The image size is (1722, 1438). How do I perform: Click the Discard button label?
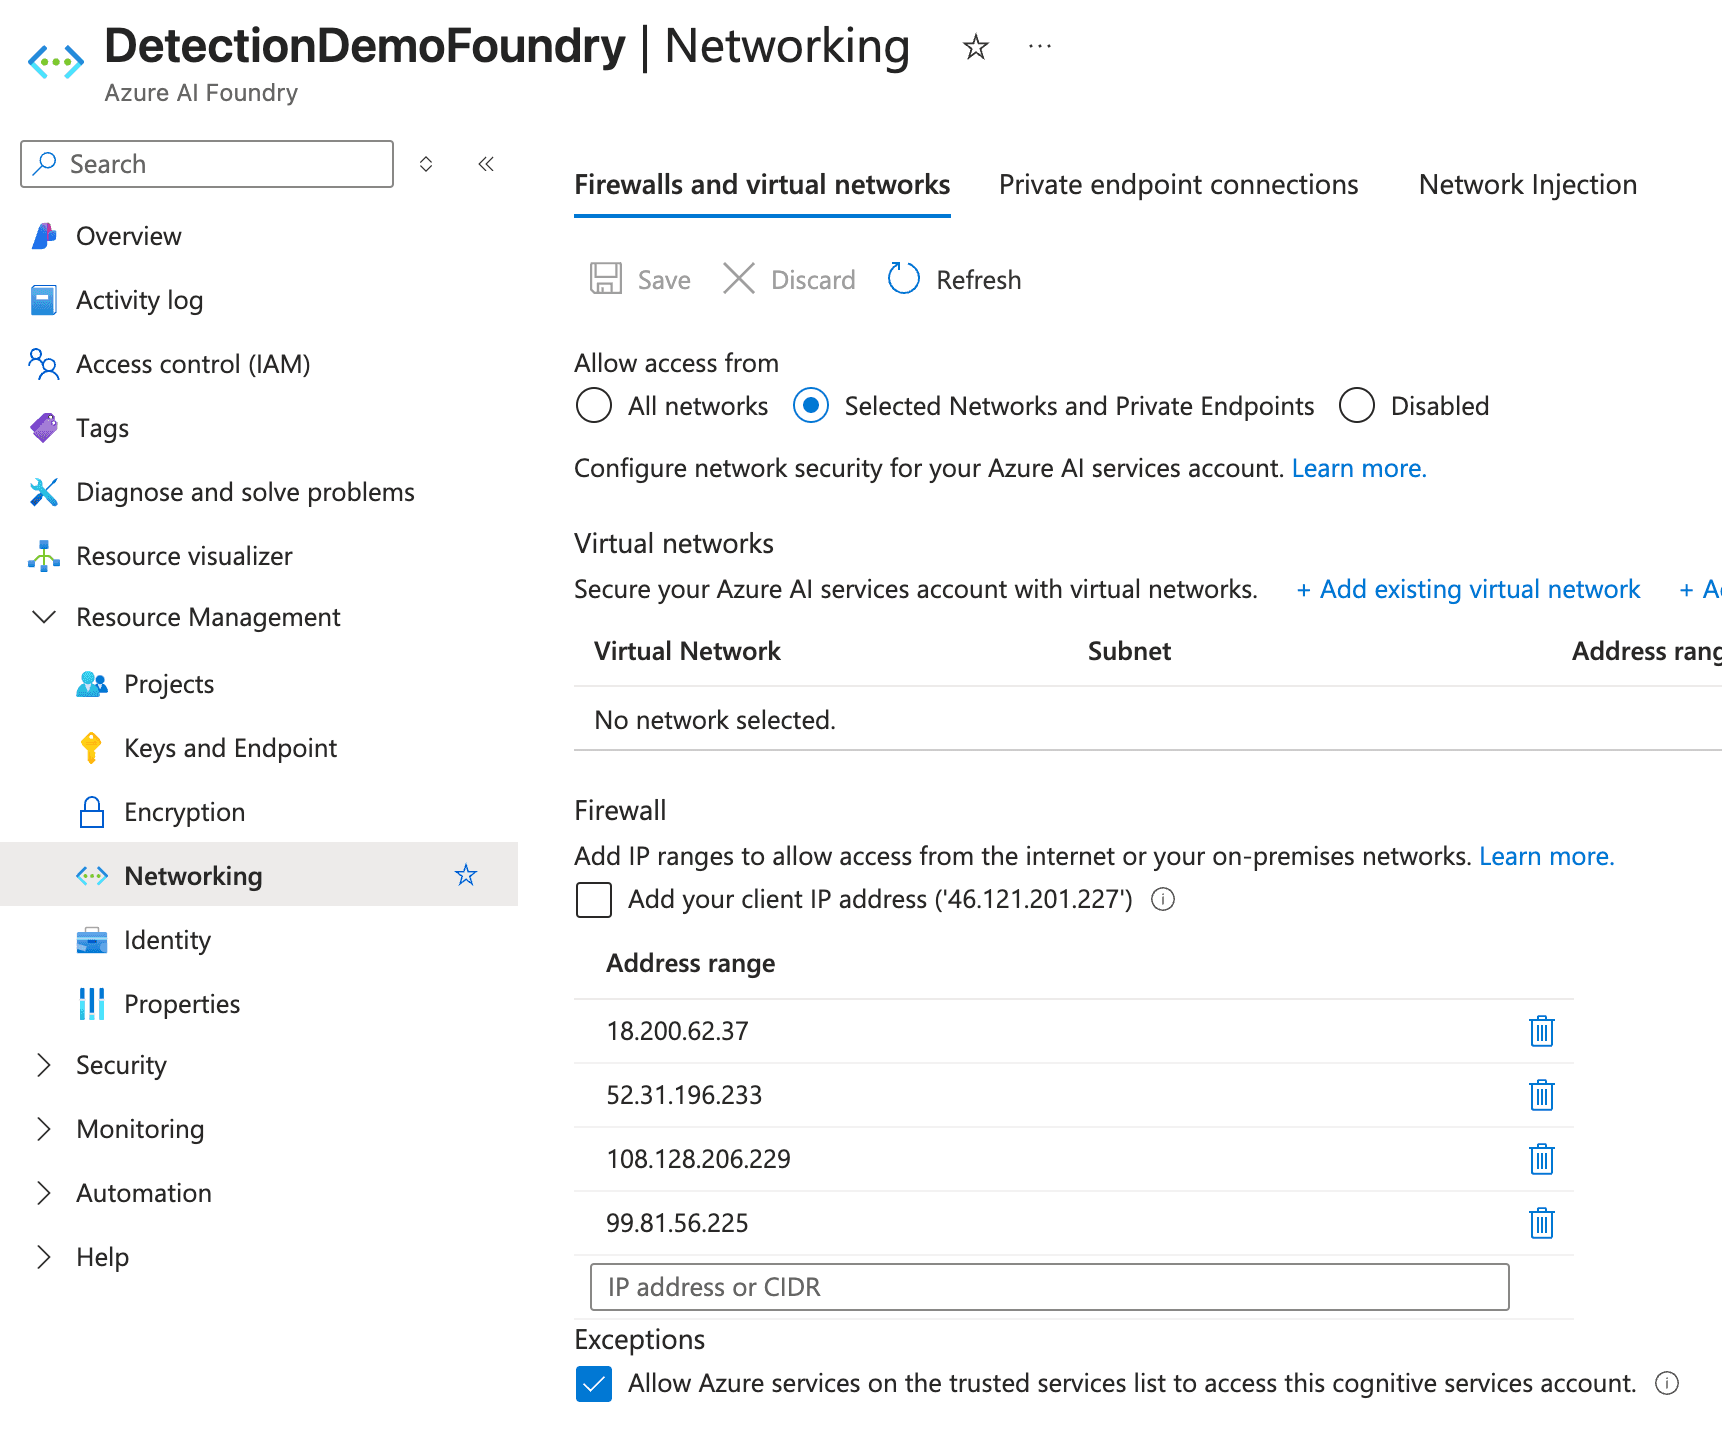pyautogui.click(x=813, y=280)
